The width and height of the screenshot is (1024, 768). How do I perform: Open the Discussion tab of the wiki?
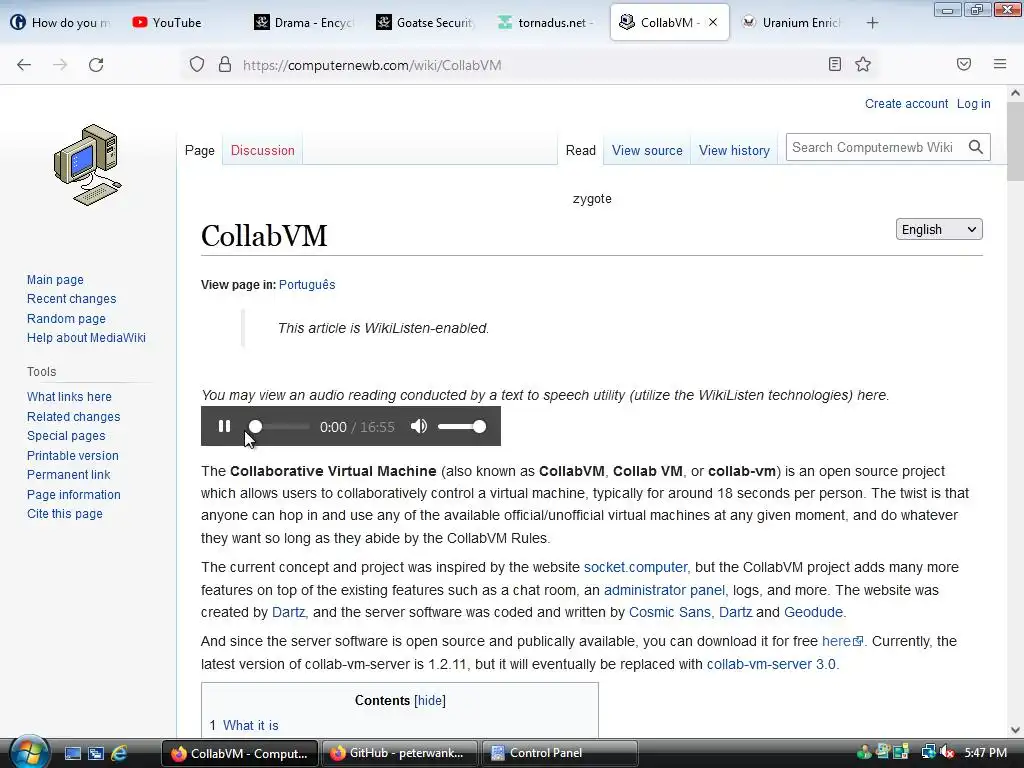(263, 150)
